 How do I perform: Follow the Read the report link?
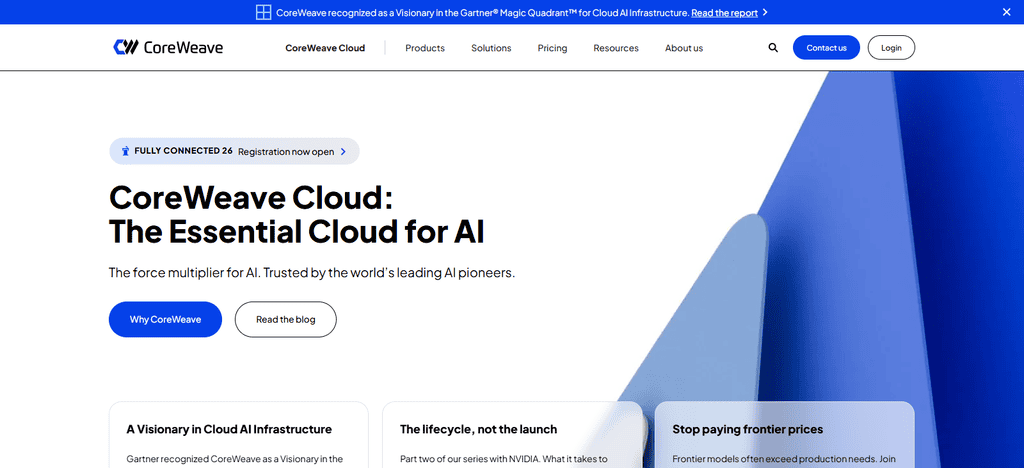(724, 12)
